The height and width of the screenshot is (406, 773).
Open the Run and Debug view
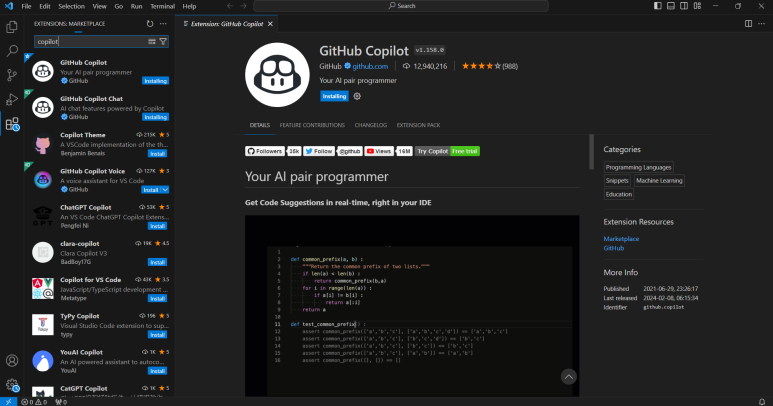(12, 99)
